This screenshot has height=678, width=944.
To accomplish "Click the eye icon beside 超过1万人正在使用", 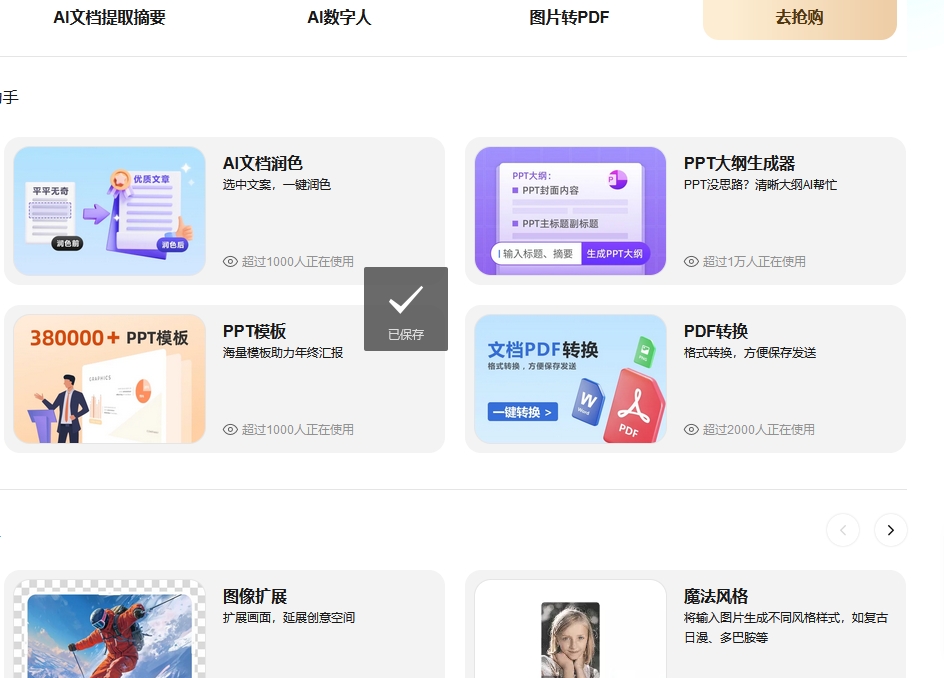I will 691,261.
